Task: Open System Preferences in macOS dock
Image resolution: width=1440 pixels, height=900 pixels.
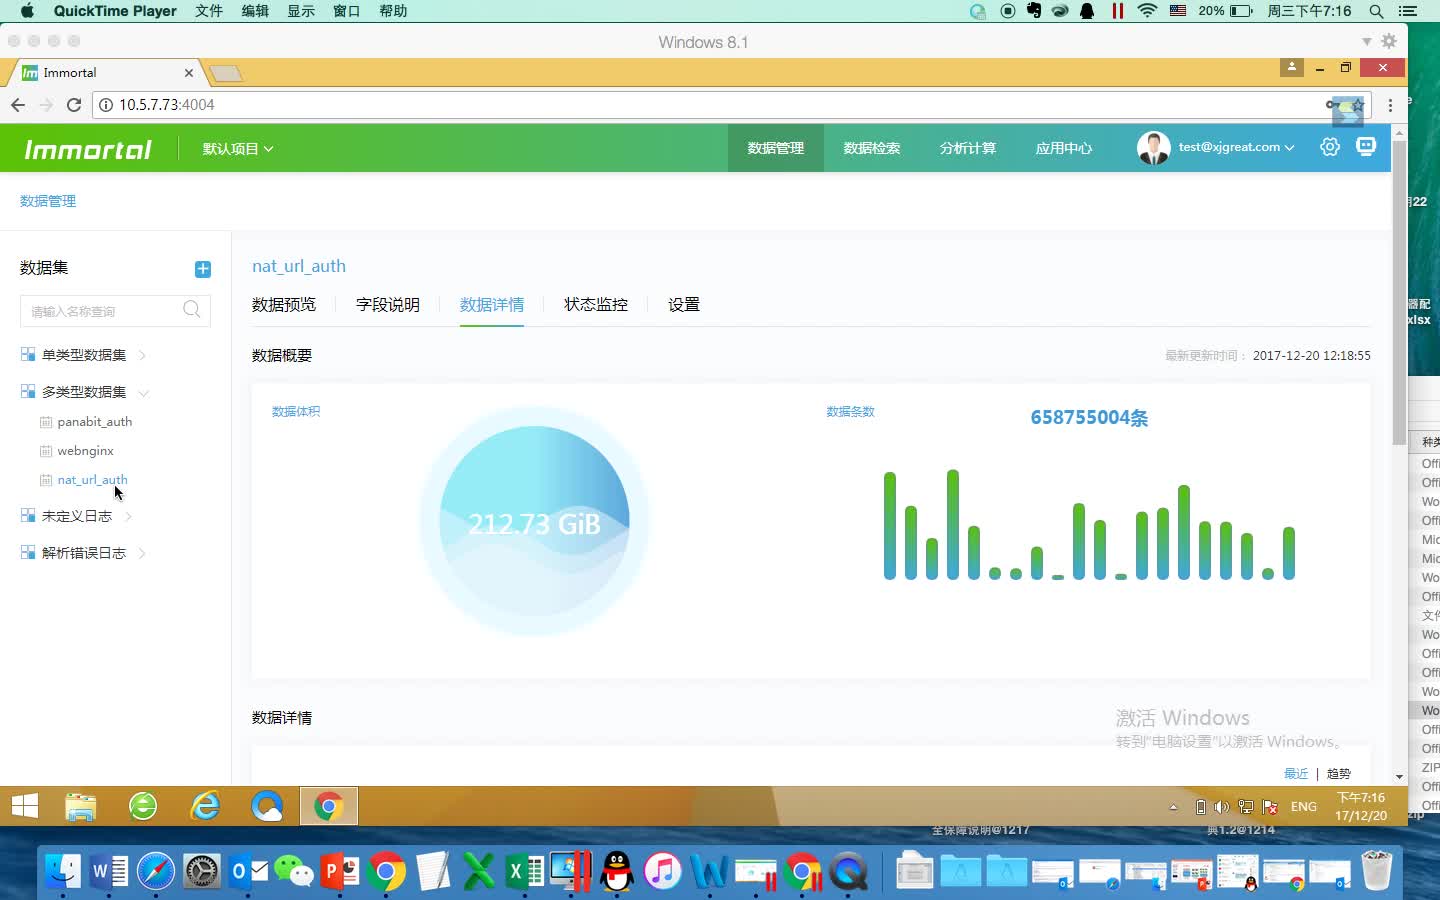Action: (202, 872)
